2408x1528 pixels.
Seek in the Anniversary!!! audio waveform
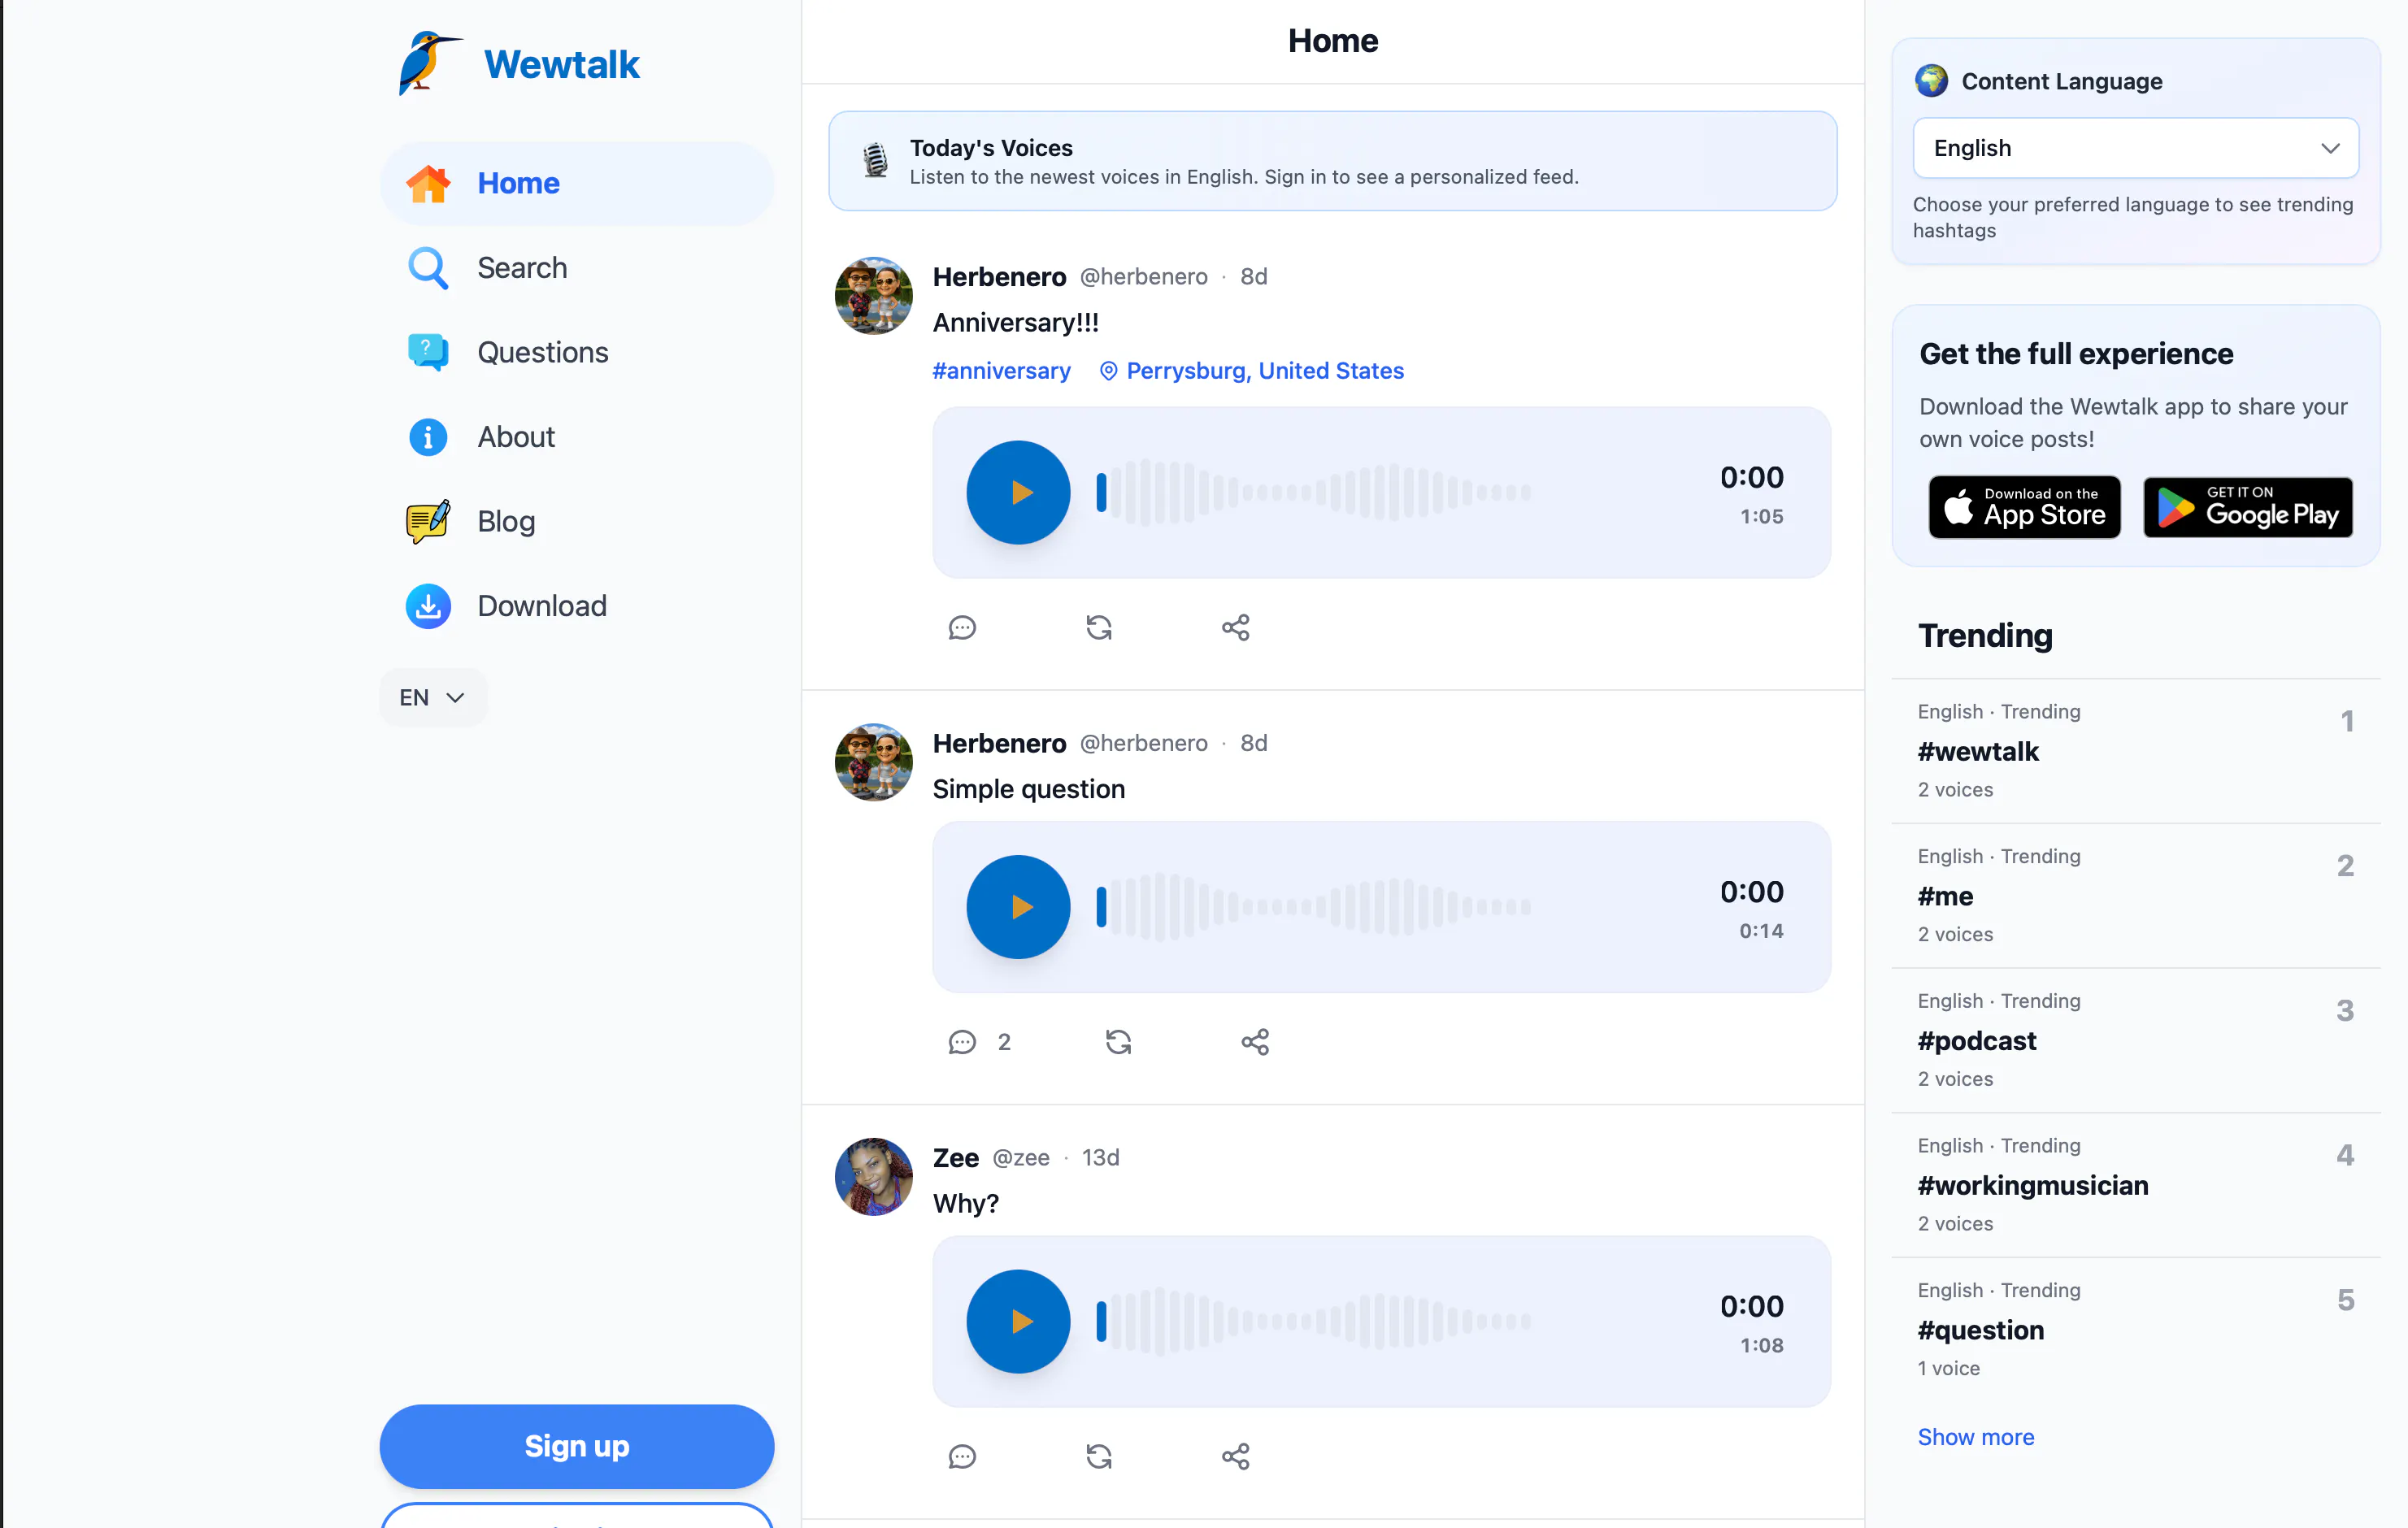pos(1314,493)
